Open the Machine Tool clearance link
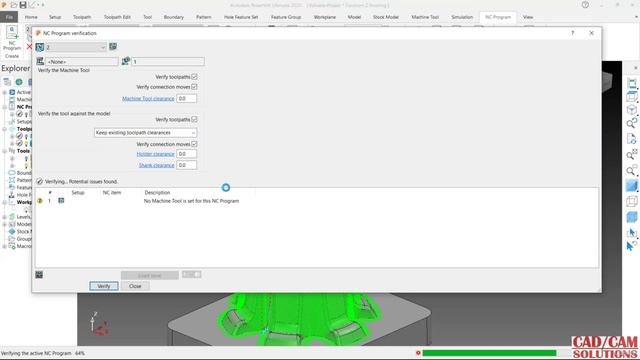 click(148, 99)
